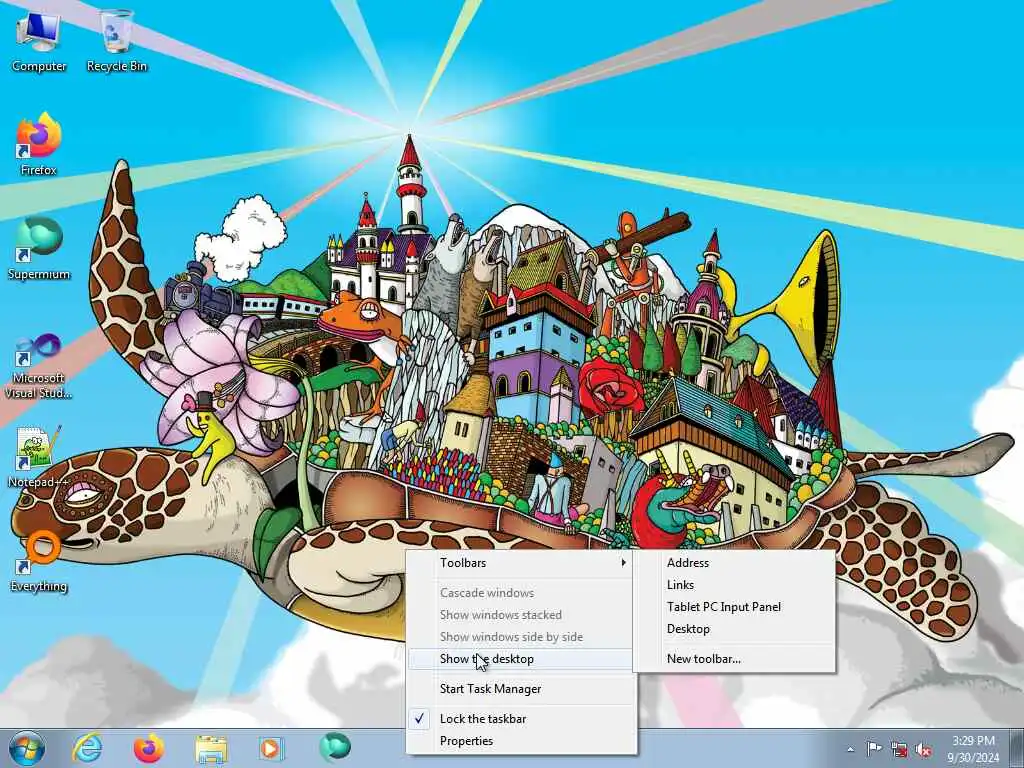Open taskbar Properties from context menu
This screenshot has width=1024, height=768.
(521, 741)
